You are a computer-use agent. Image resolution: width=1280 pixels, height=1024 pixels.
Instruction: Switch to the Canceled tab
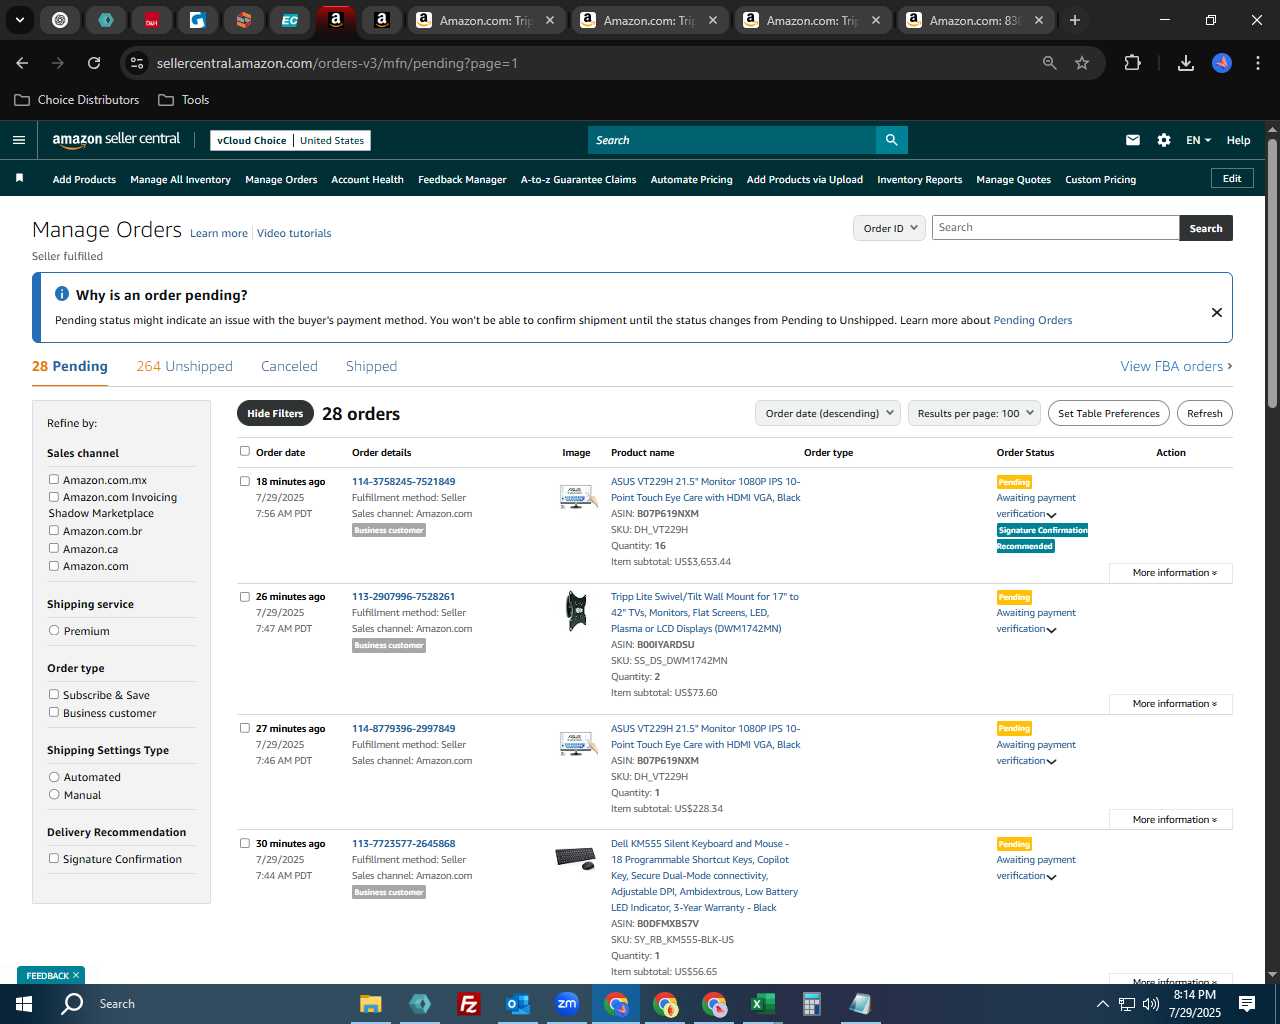pos(289,366)
